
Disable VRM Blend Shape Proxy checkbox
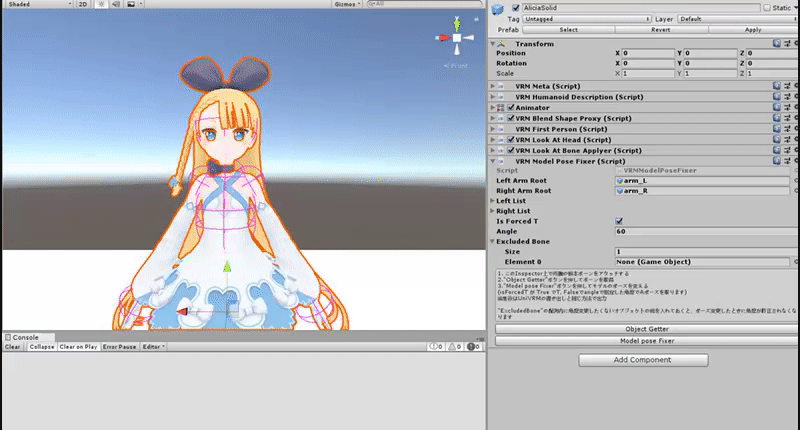click(511, 118)
